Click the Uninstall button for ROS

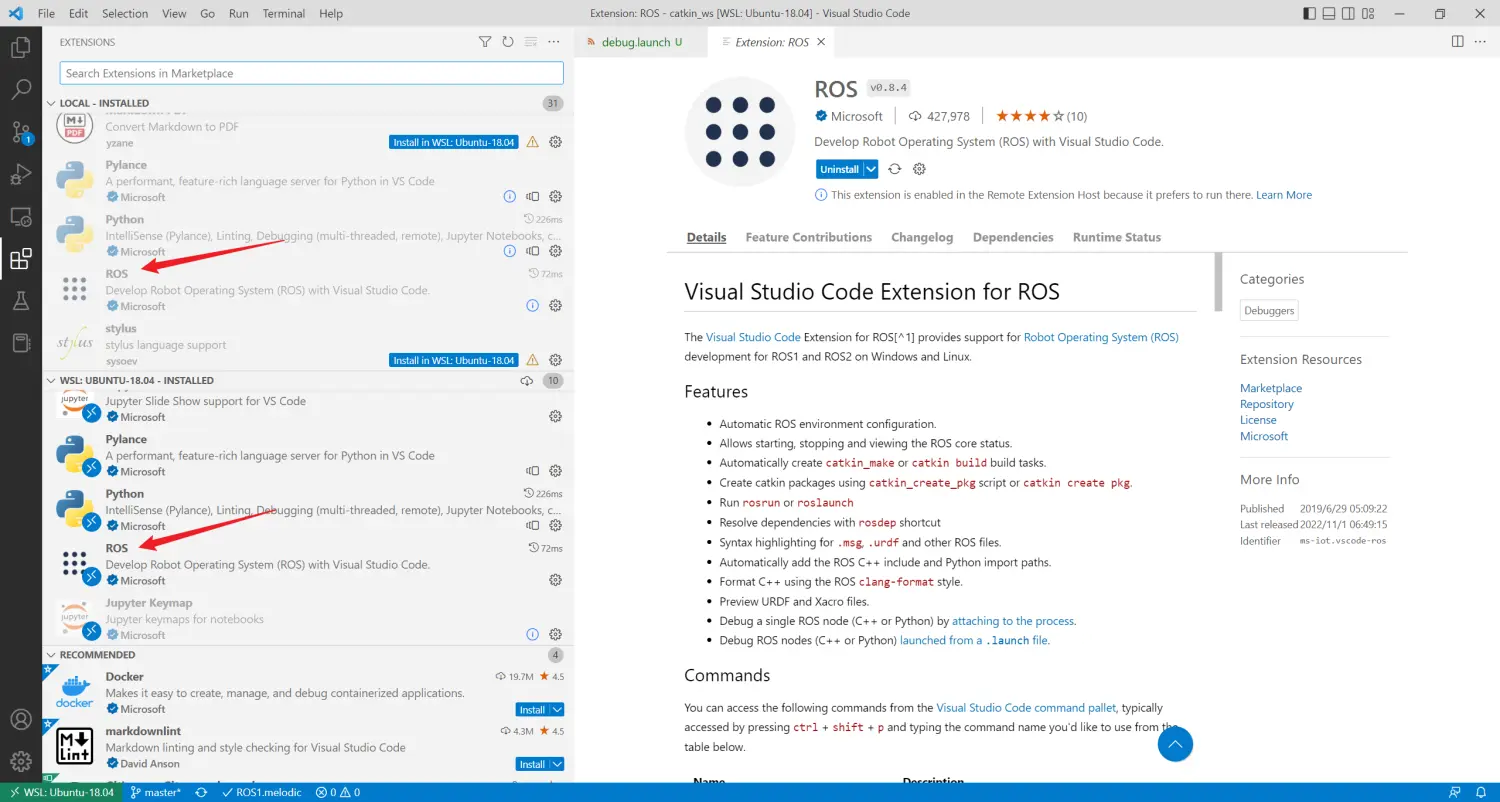[x=839, y=169]
